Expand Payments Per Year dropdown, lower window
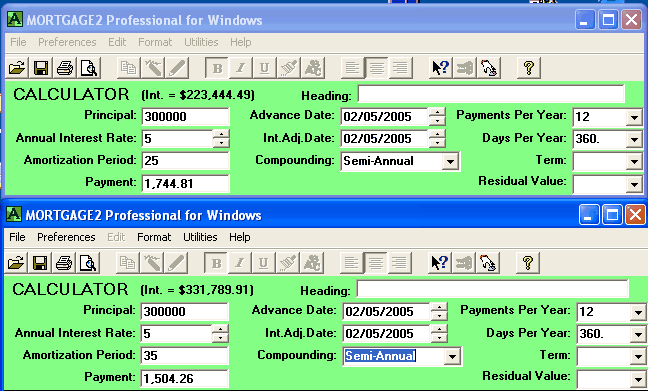 (x=638, y=312)
